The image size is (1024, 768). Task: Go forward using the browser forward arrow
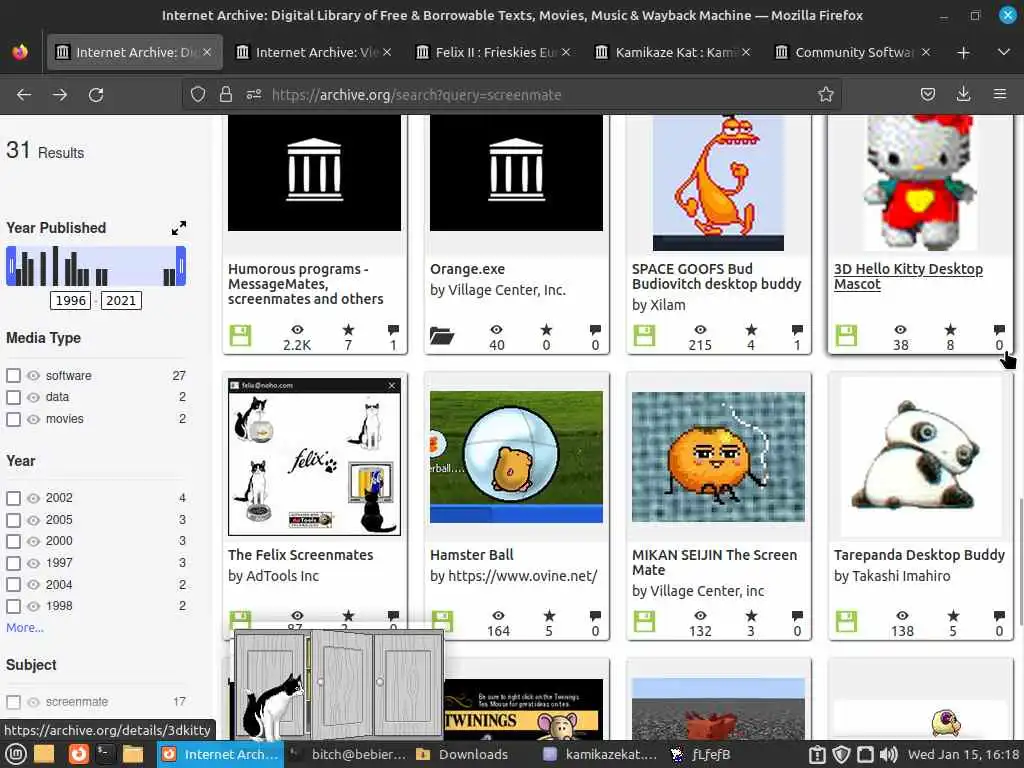(59, 95)
